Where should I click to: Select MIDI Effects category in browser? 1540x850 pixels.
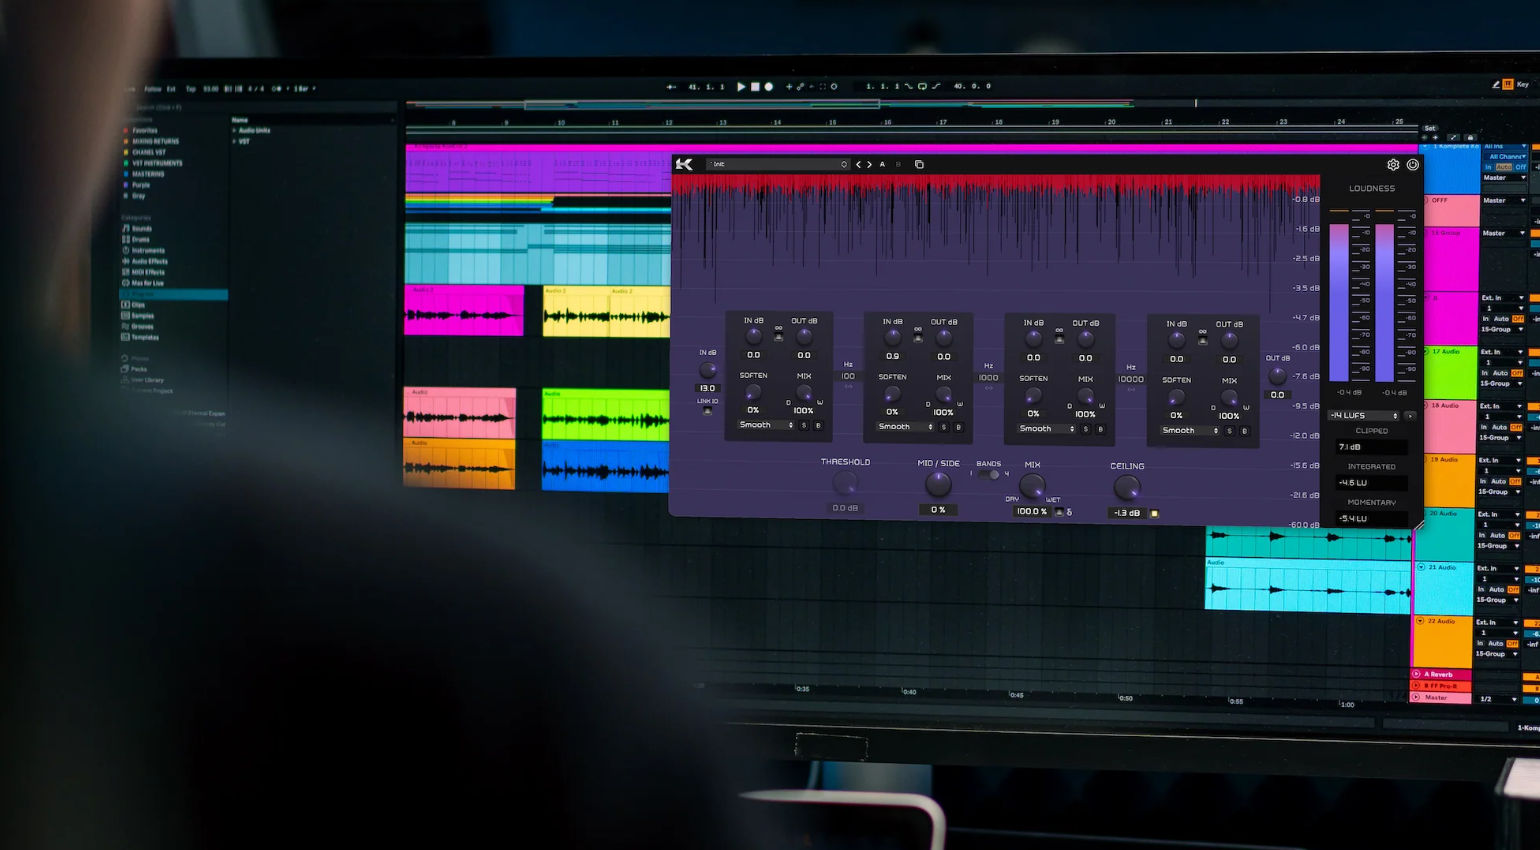click(143, 272)
